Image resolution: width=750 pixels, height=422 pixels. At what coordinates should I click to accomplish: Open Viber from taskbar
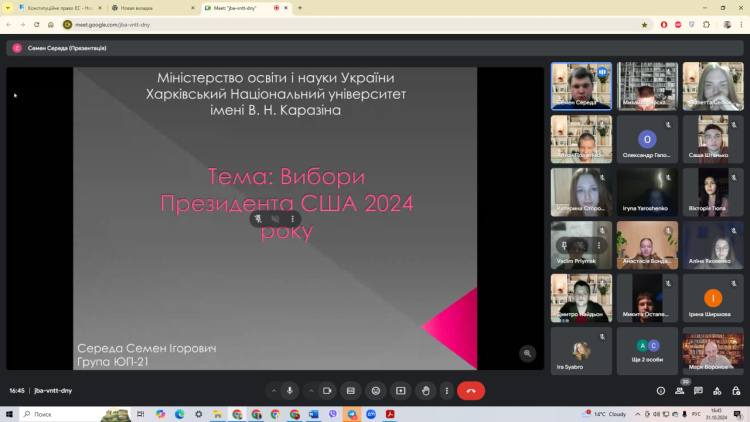coord(333,414)
